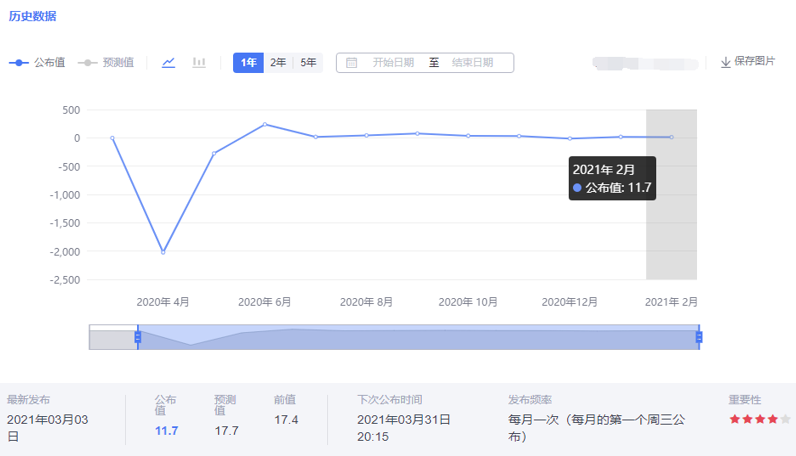Save chart via 保存图片 button
Viewport: 796px width, 456px height.
point(748,61)
